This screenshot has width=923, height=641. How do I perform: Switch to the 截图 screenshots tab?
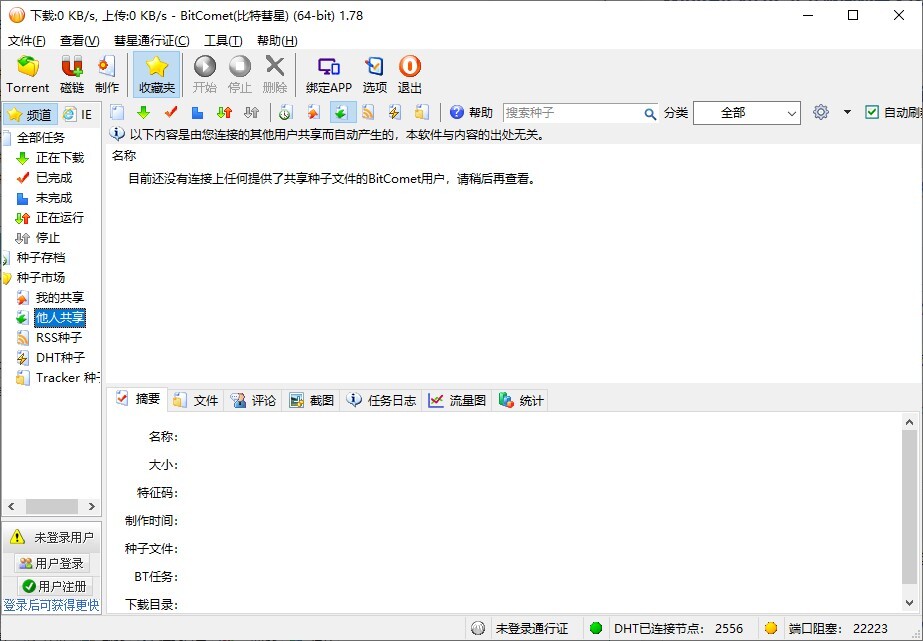(x=311, y=401)
